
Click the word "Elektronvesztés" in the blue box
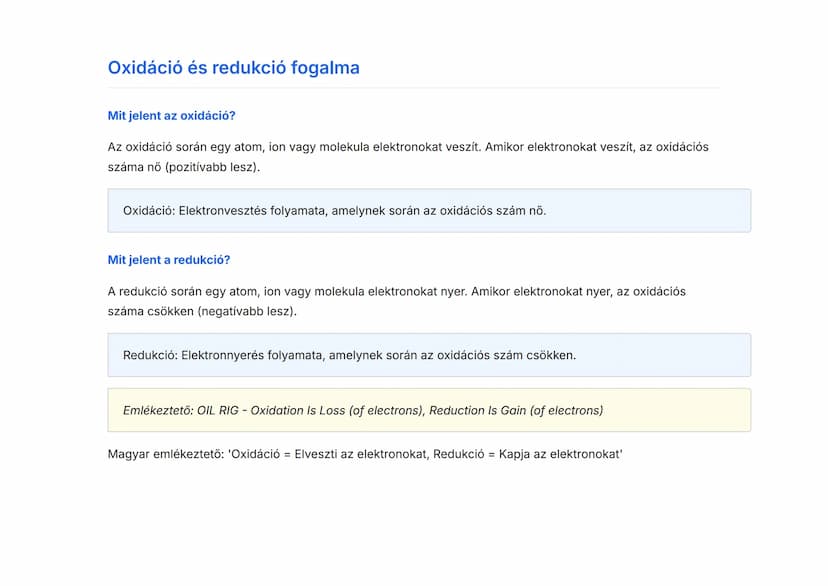tap(223, 211)
